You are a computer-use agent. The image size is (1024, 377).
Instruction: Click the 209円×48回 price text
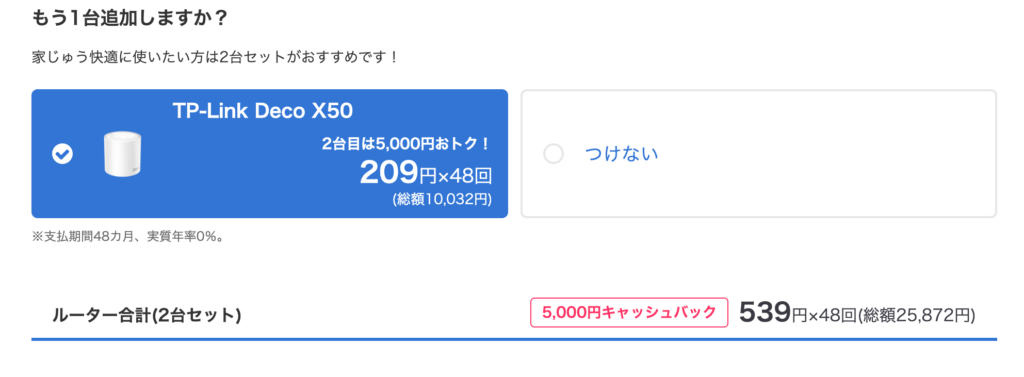coord(426,173)
